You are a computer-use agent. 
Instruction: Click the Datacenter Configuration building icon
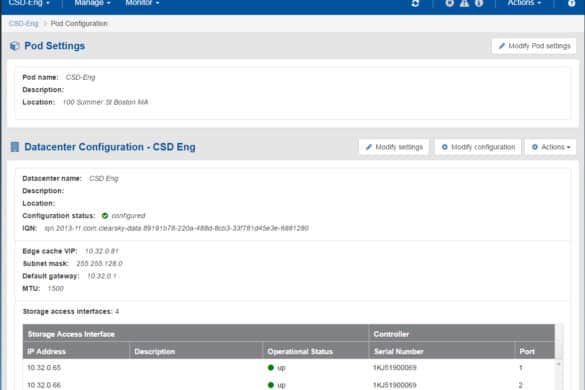click(x=15, y=147)
